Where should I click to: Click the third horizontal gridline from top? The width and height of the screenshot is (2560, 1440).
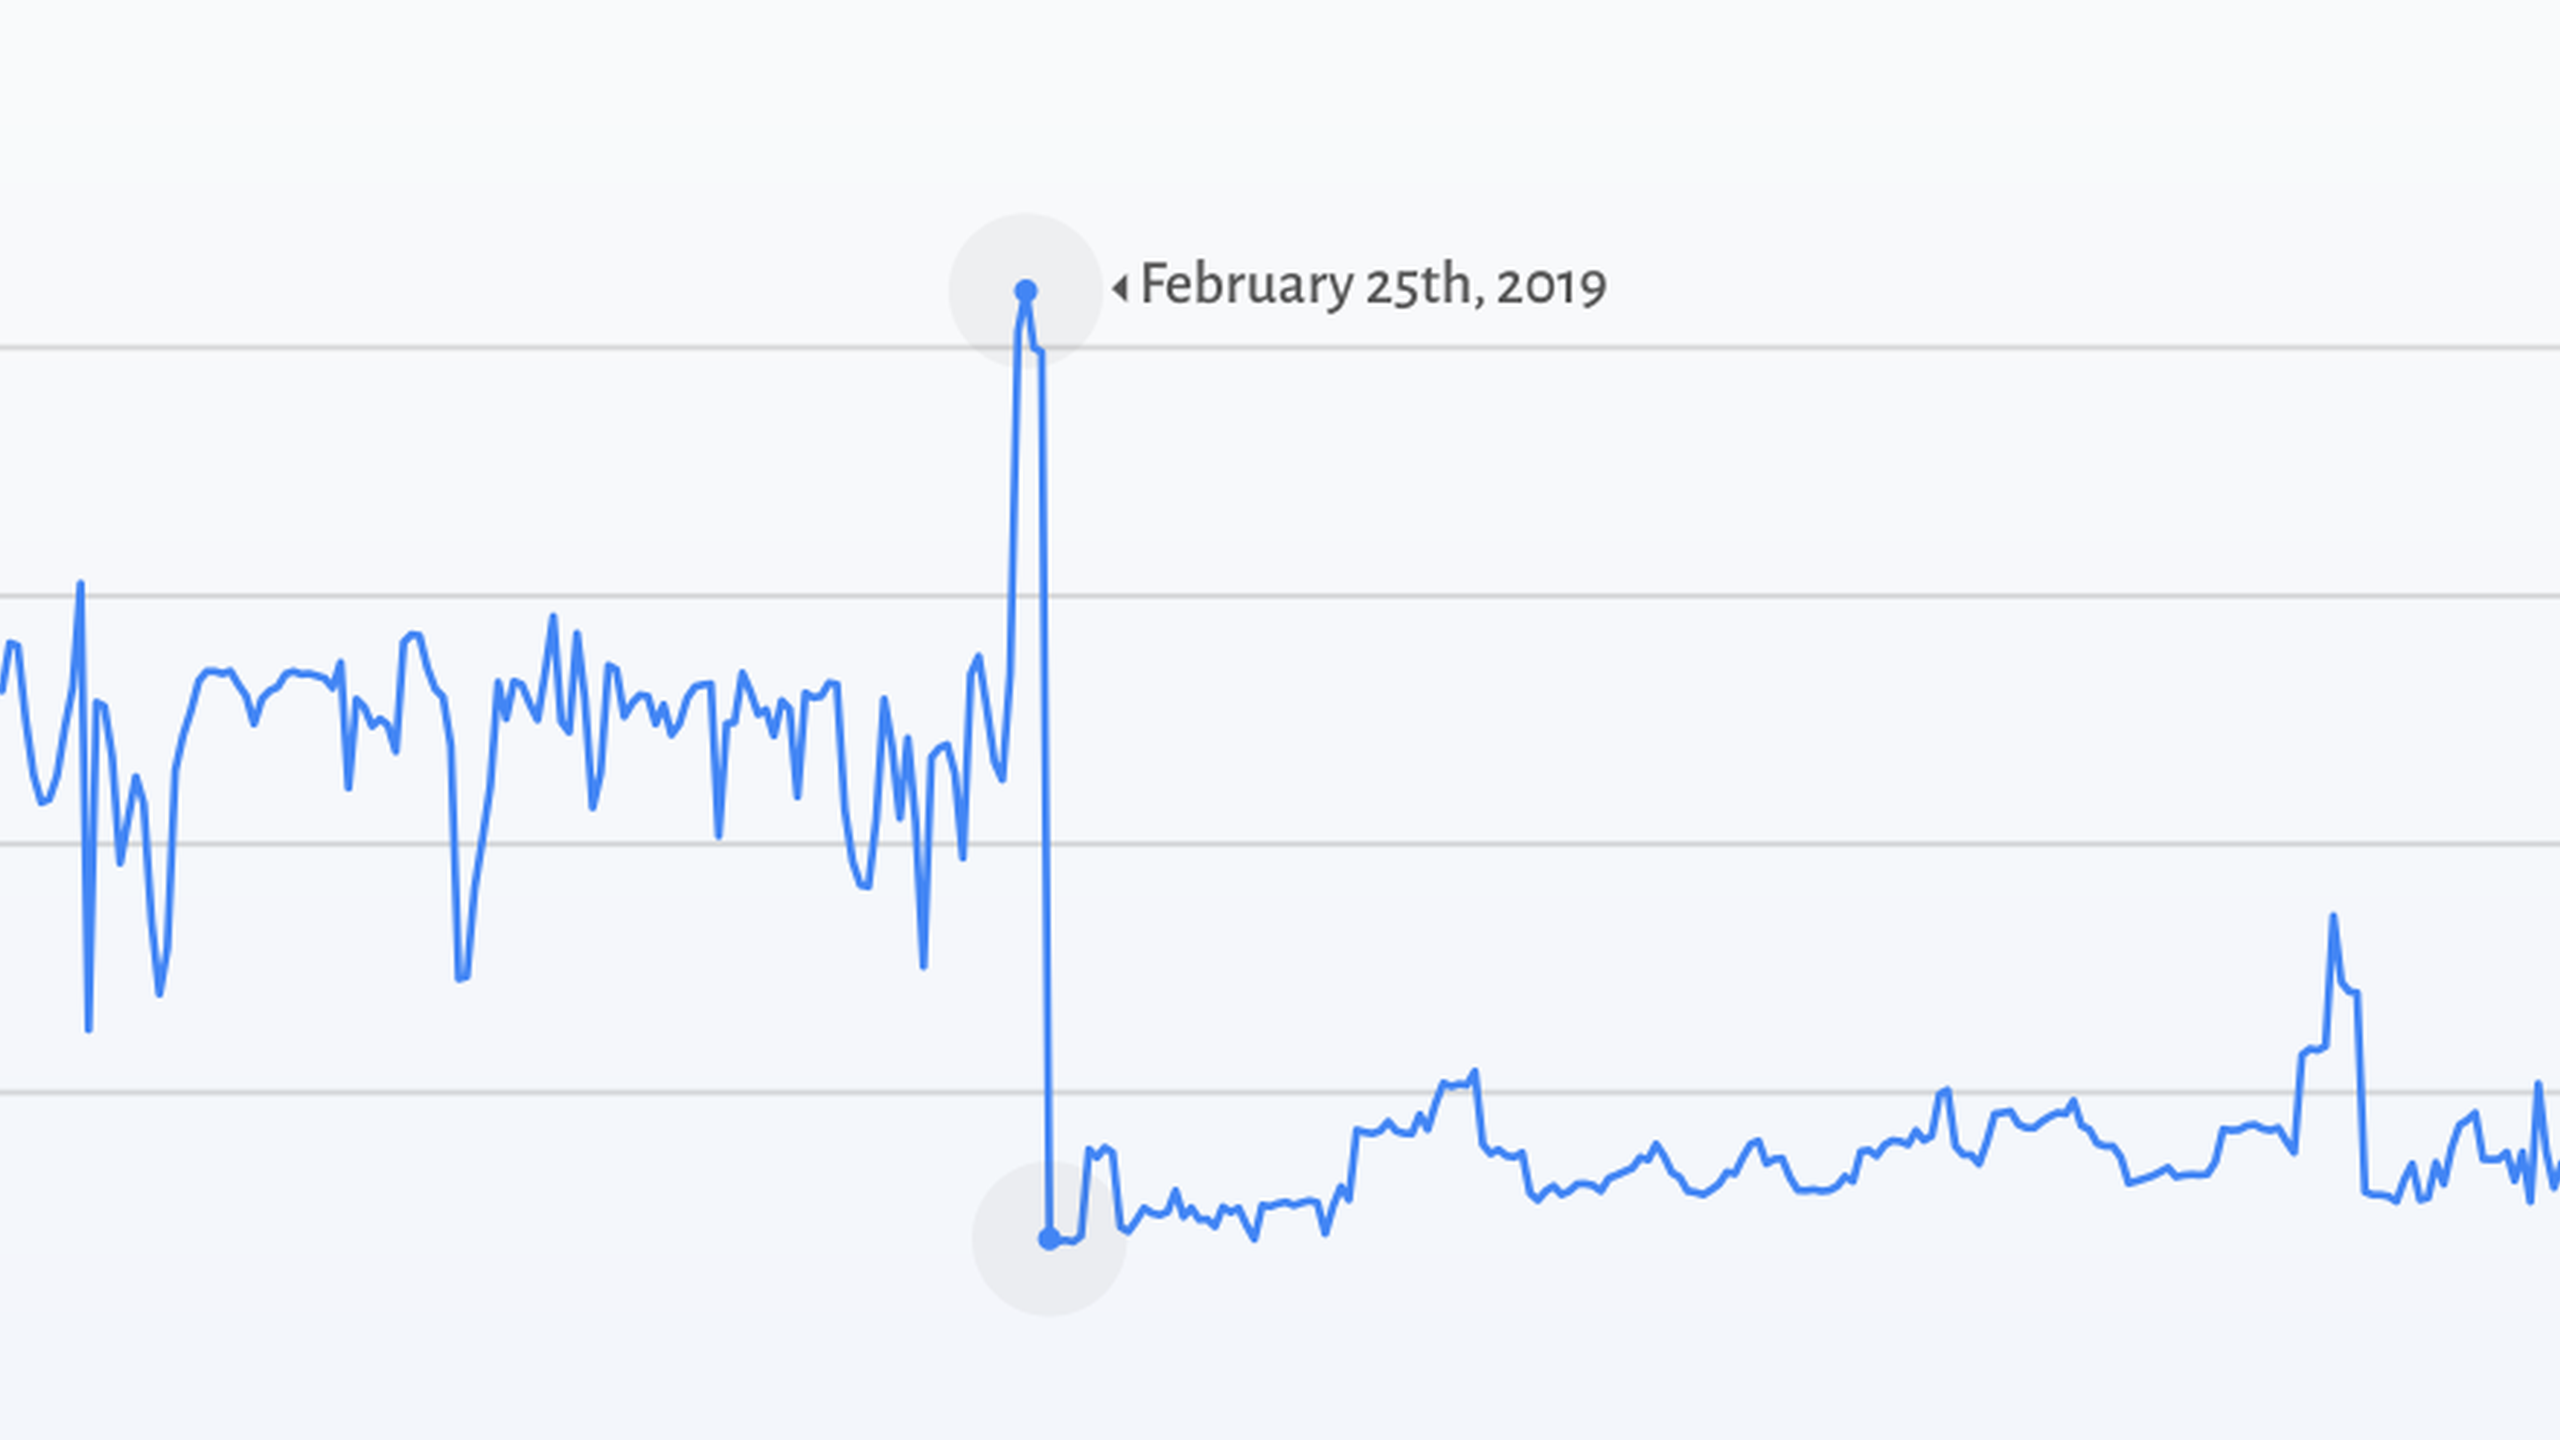1280,844
